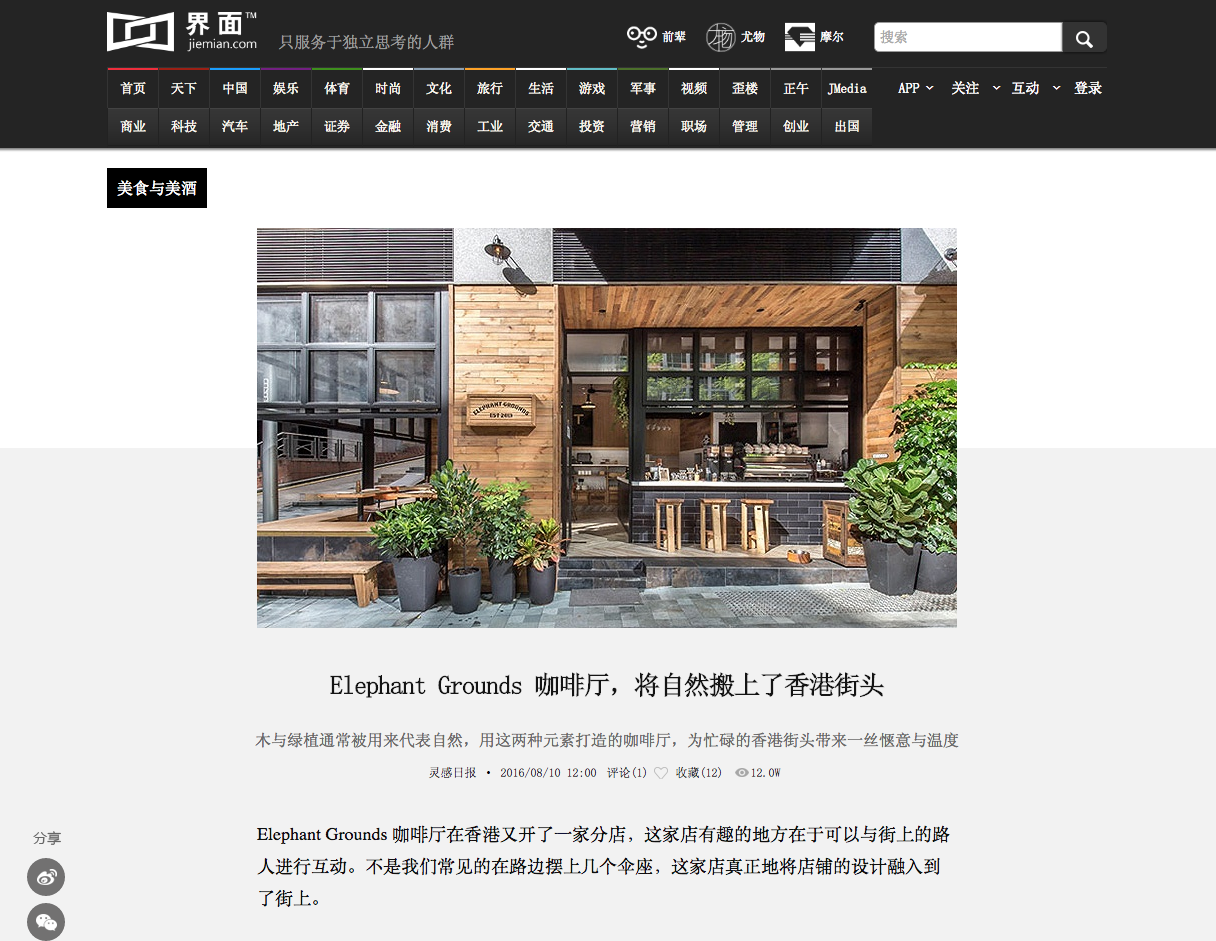
Task: Click the 12.0W view count text
Action: 766,773
